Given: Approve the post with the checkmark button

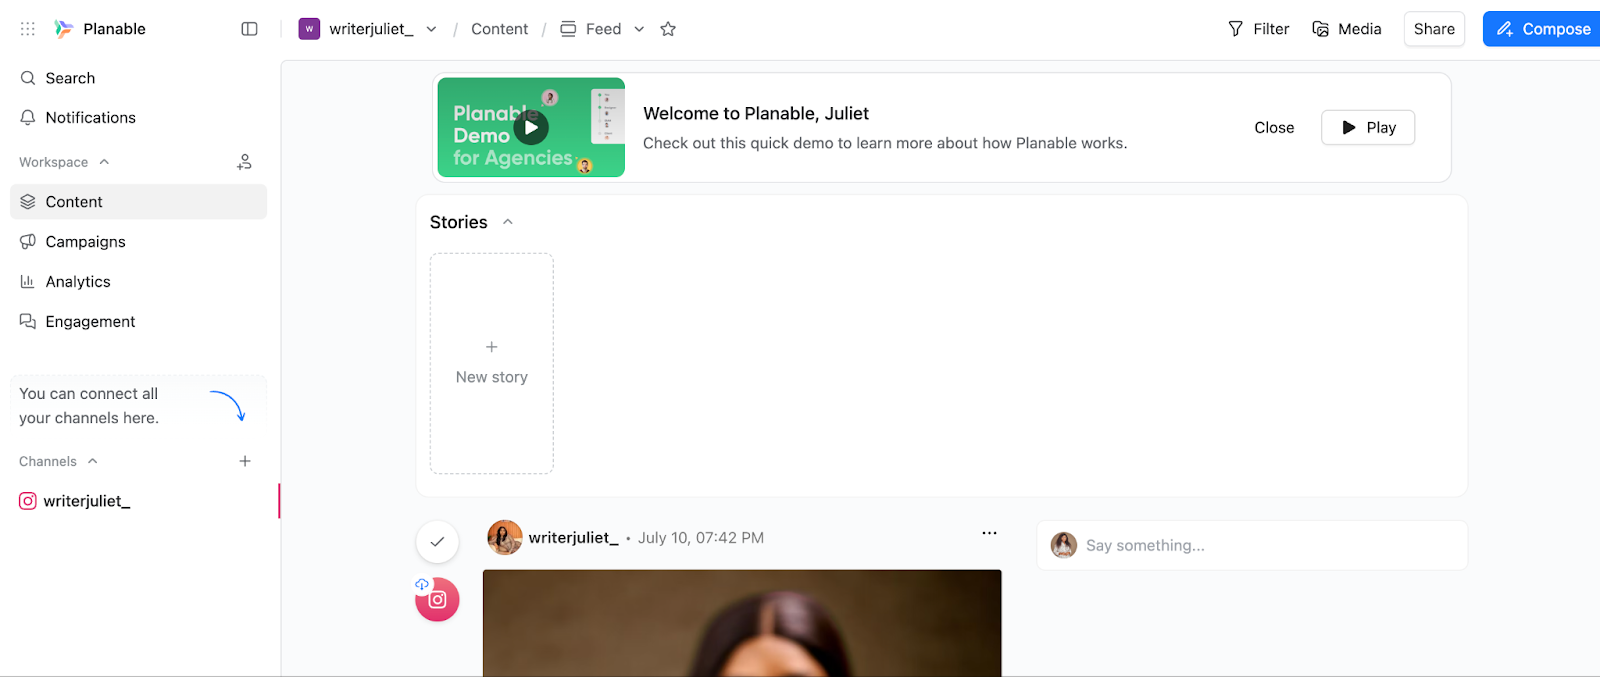Looking at the screenshot, I should pos(437,542).
